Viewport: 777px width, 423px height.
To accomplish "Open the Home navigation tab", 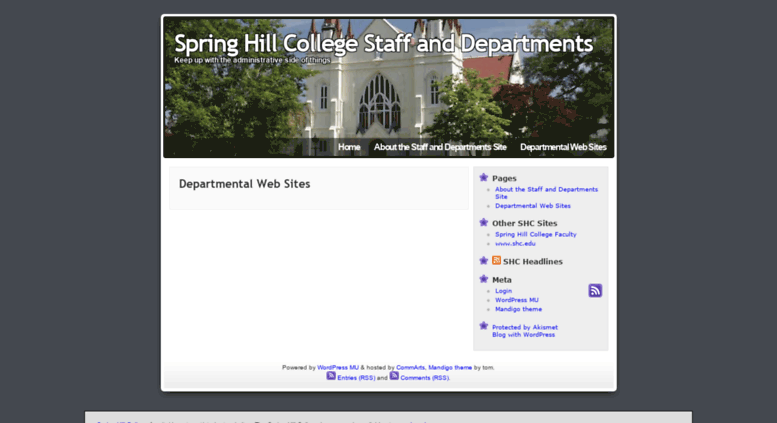I will click(349, 147).
